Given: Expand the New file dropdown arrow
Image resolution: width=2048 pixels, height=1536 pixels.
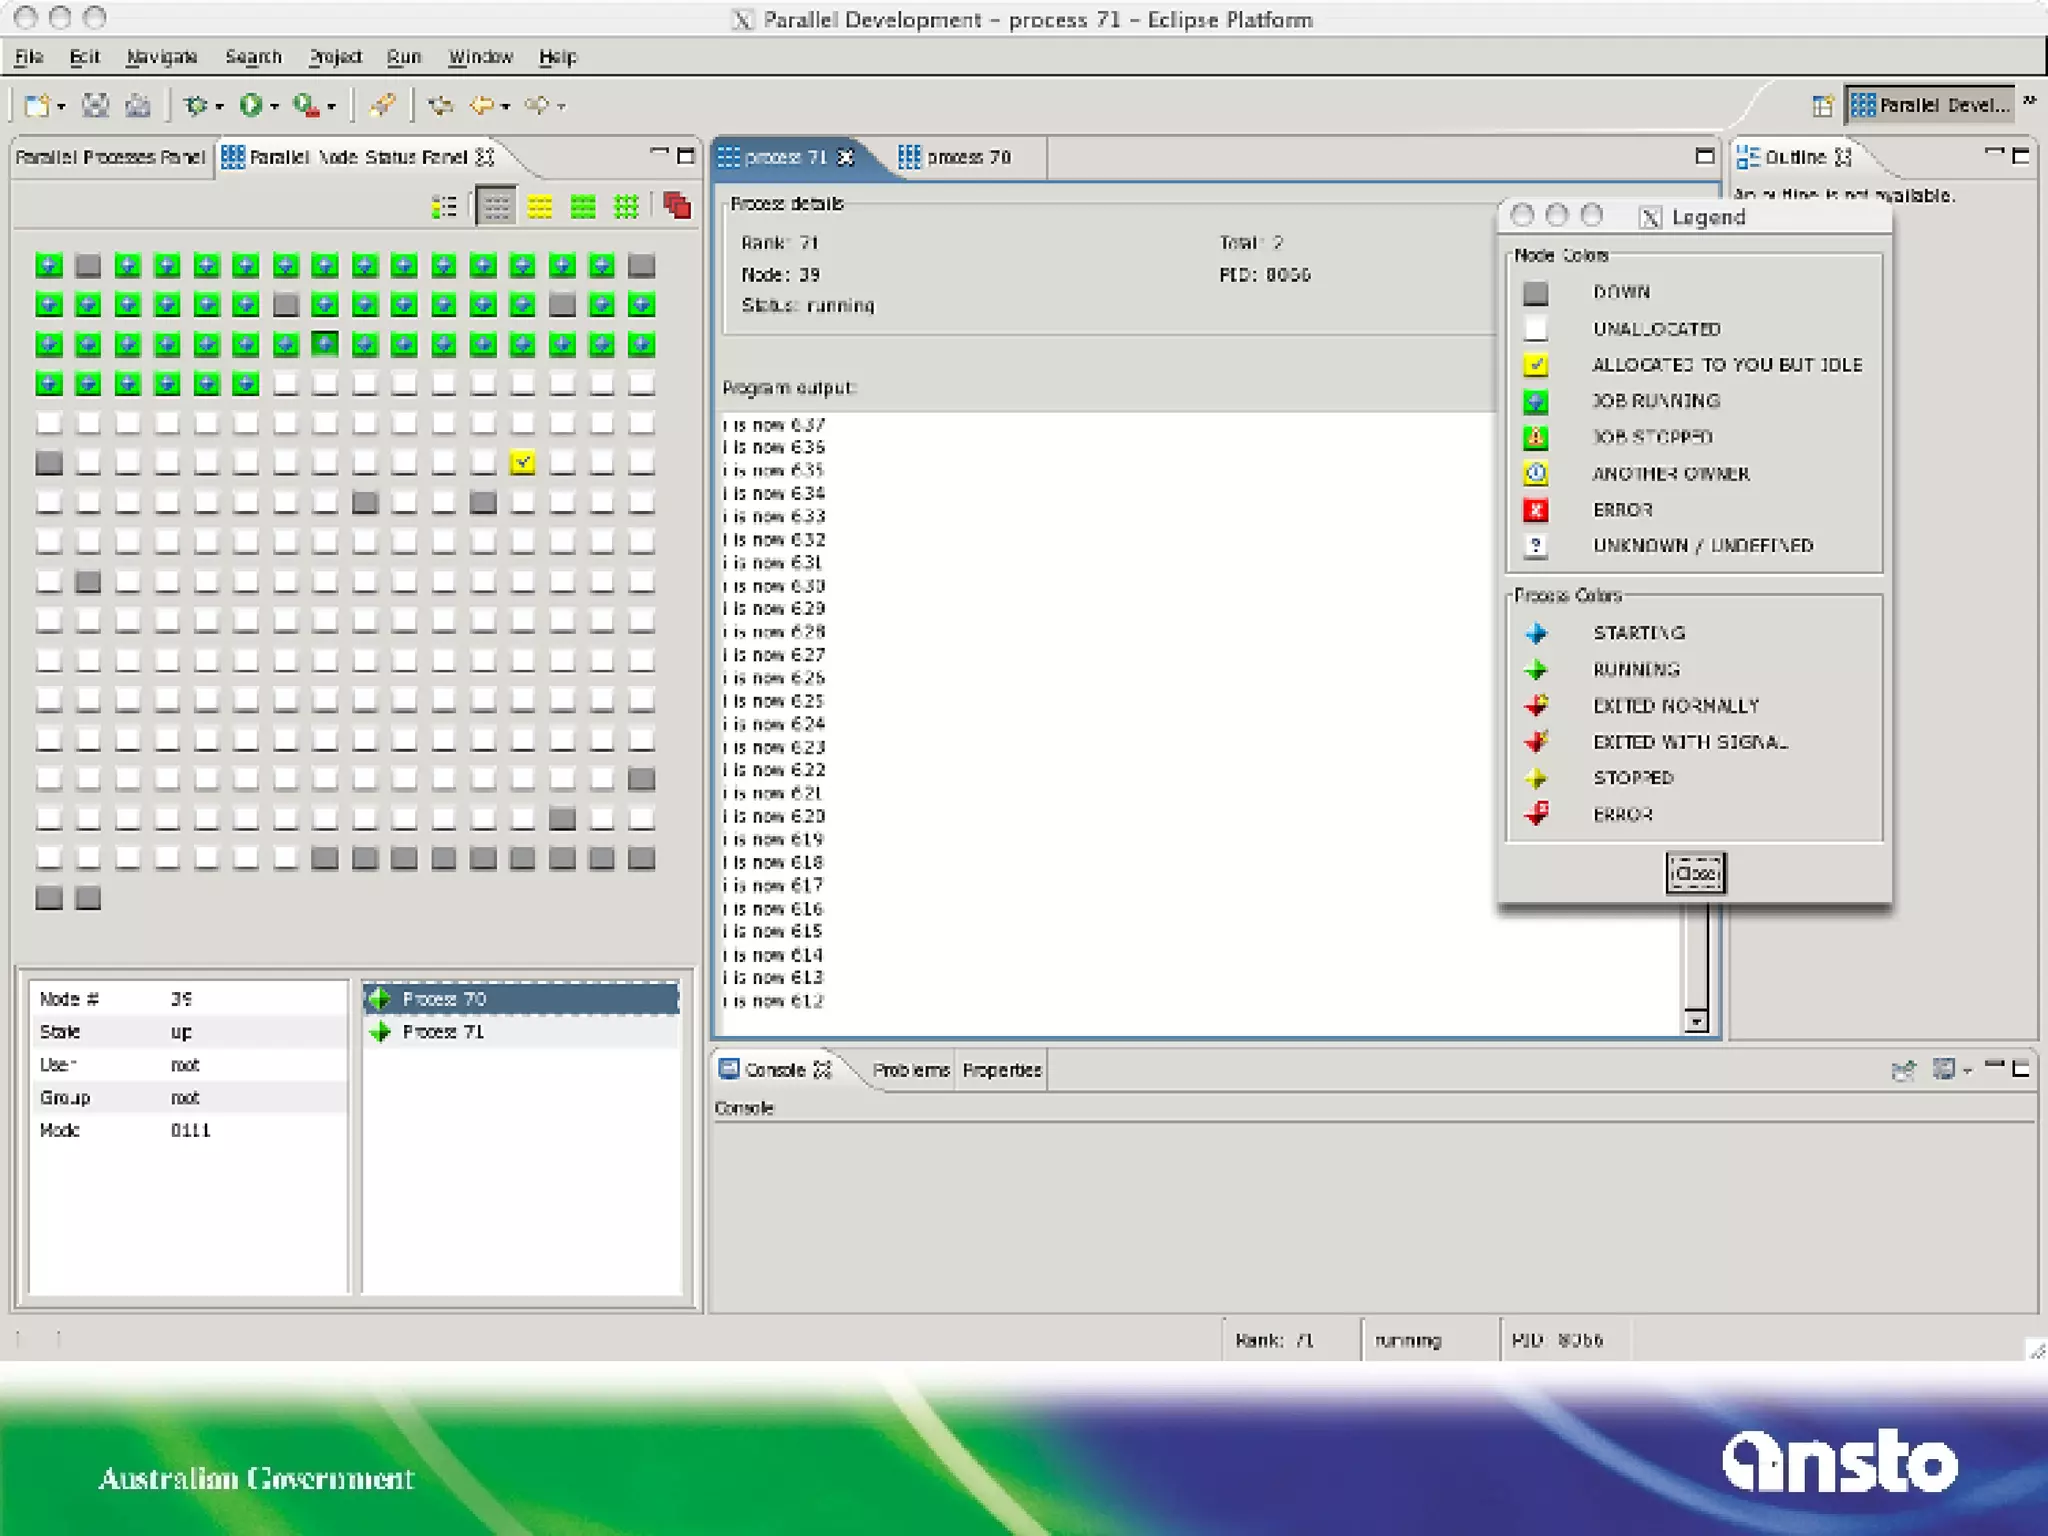Looking at the screenshot, I should coord(62,106).
